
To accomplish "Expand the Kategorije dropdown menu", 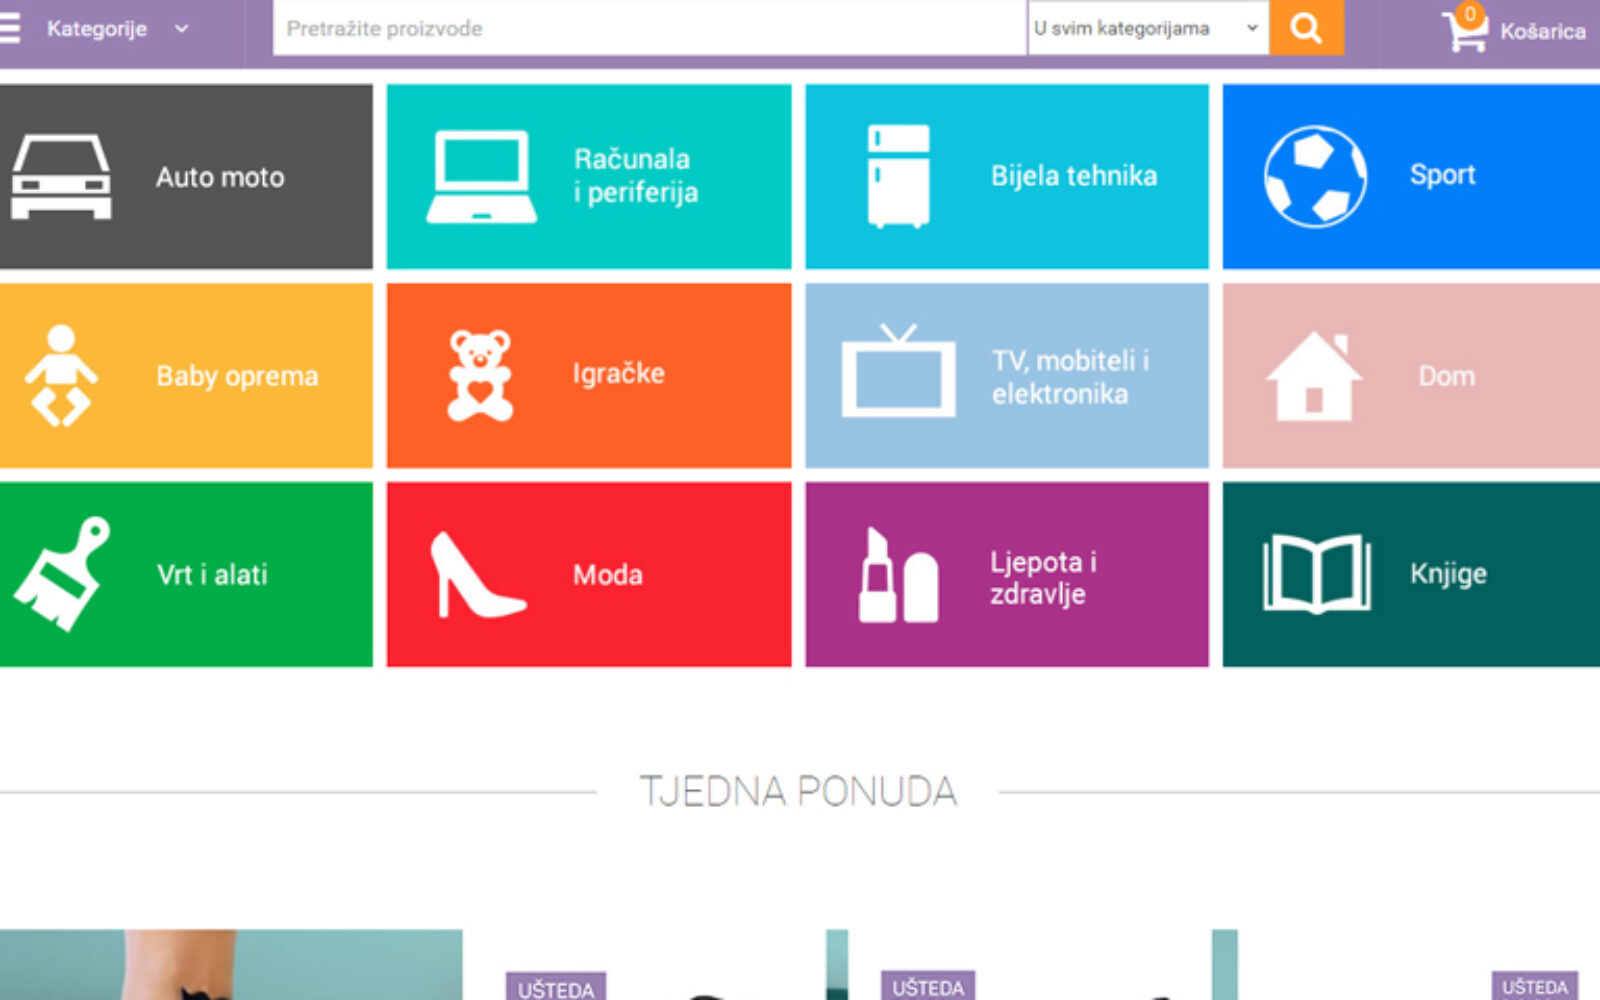I will pyautogui.click(x=116, y=29).
